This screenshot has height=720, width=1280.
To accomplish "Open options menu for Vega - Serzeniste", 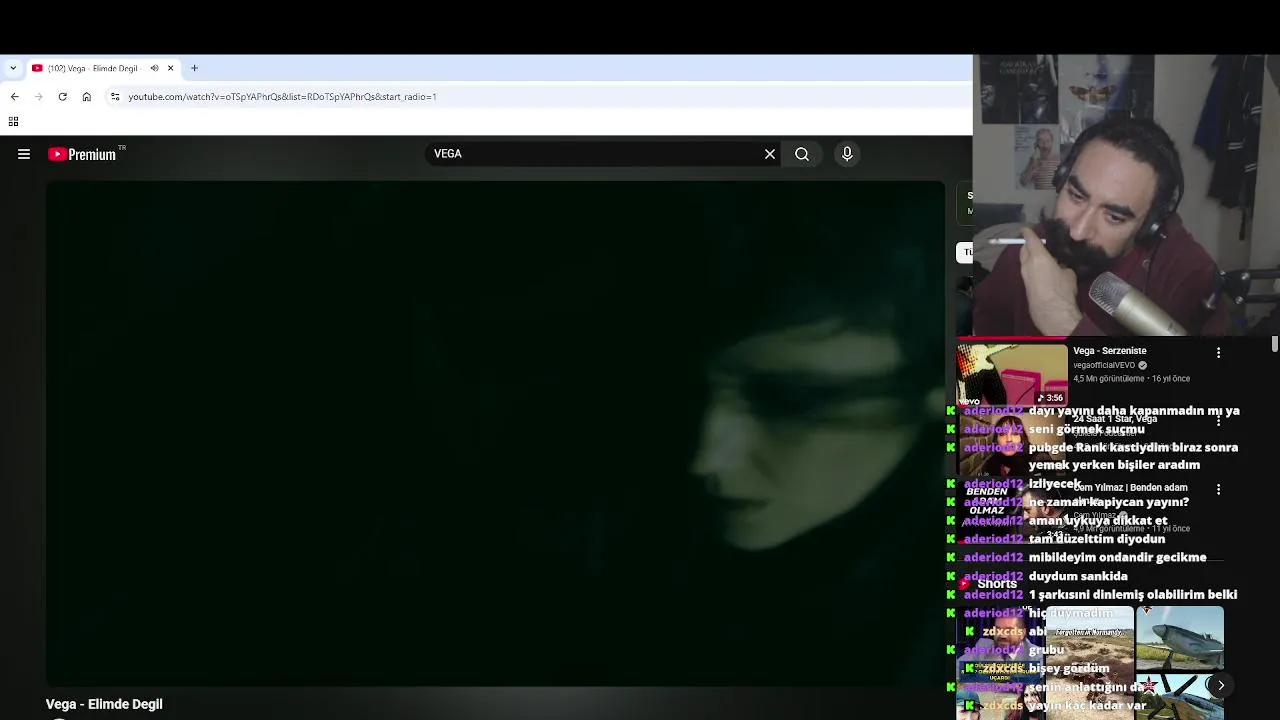I will tap(1218, 353).
